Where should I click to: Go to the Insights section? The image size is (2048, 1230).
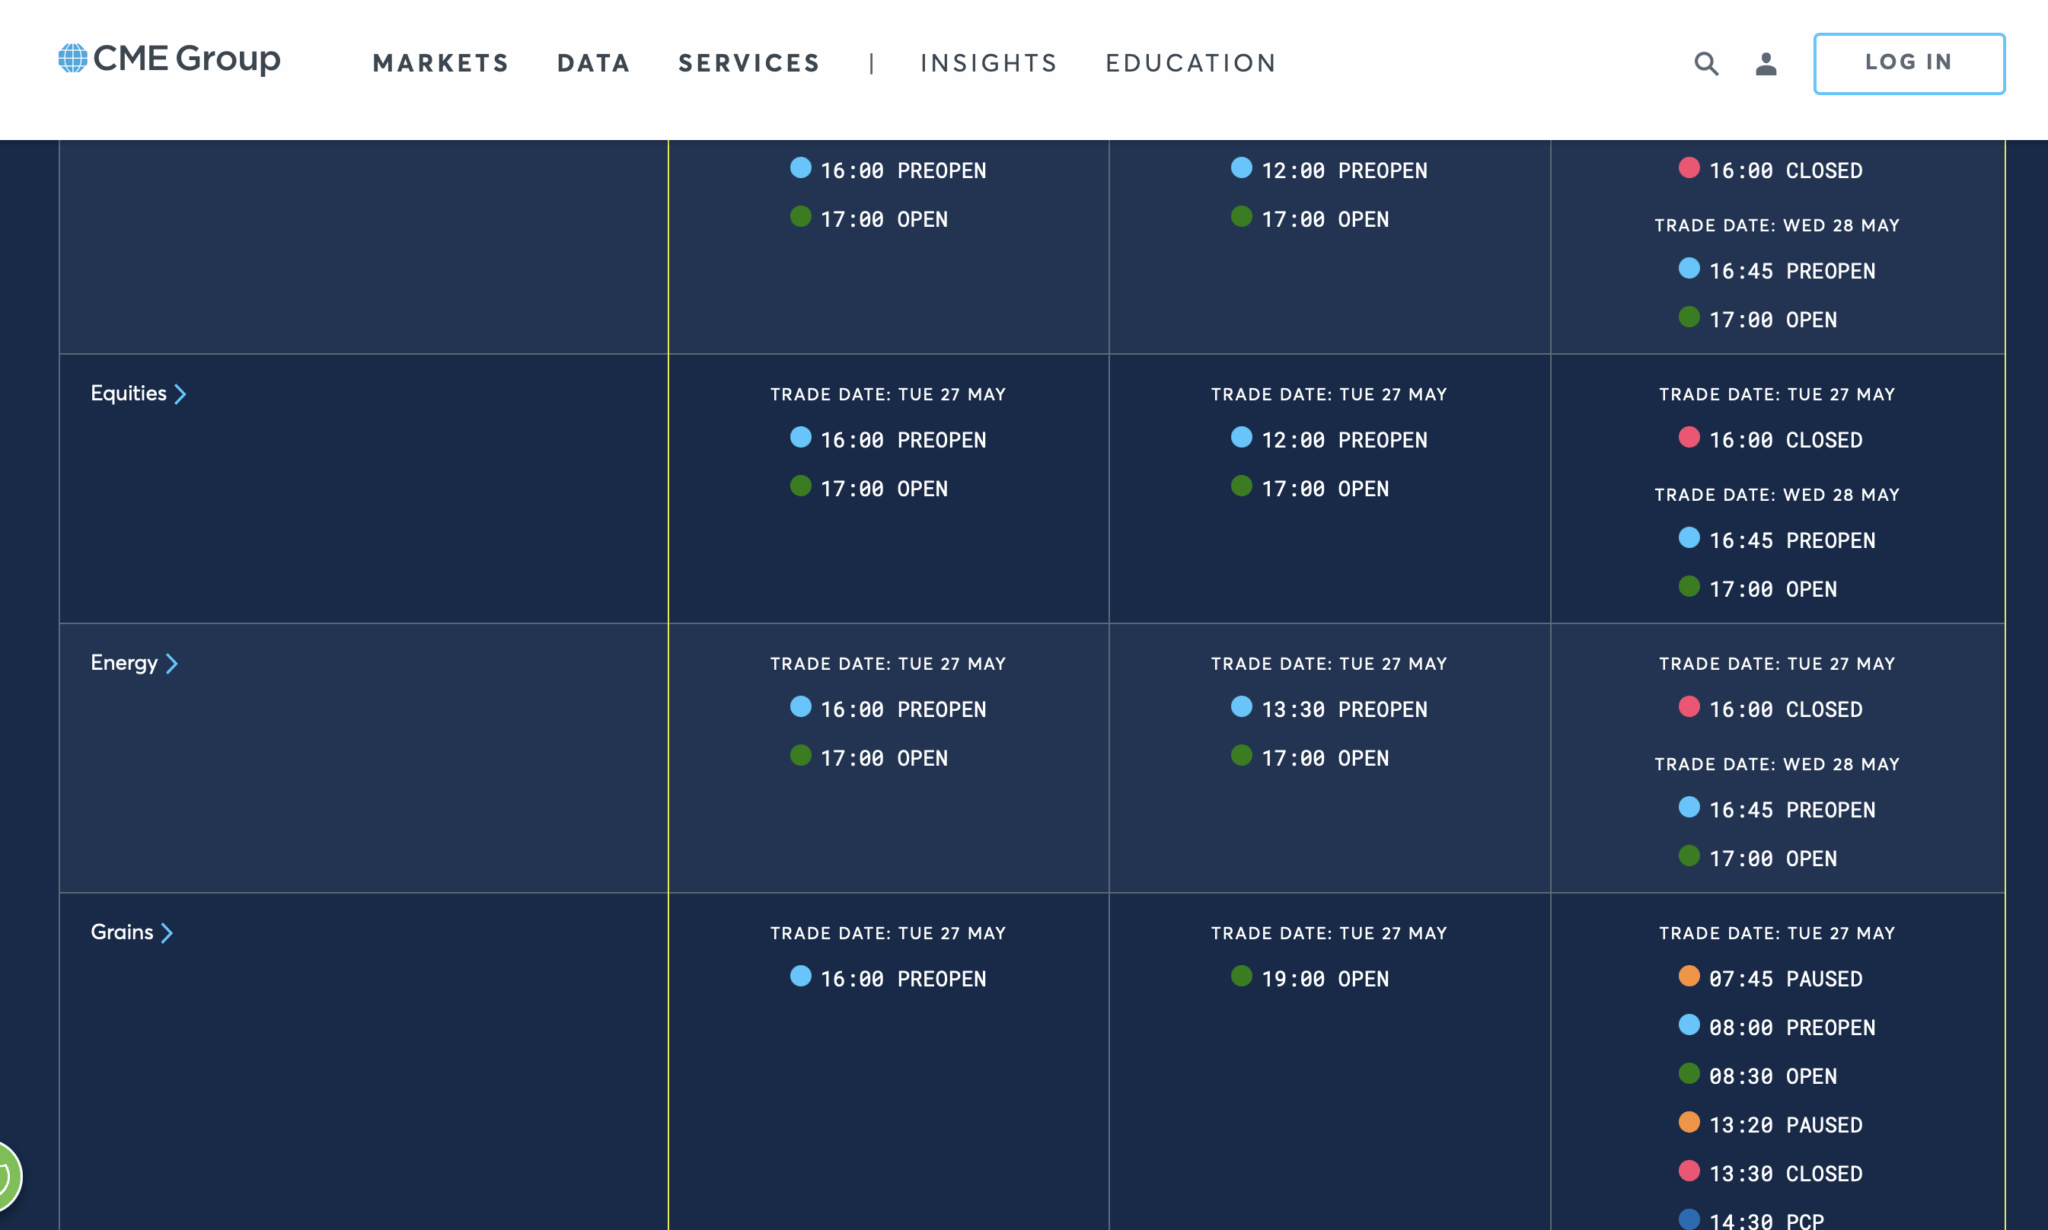(x=988, y=63)
